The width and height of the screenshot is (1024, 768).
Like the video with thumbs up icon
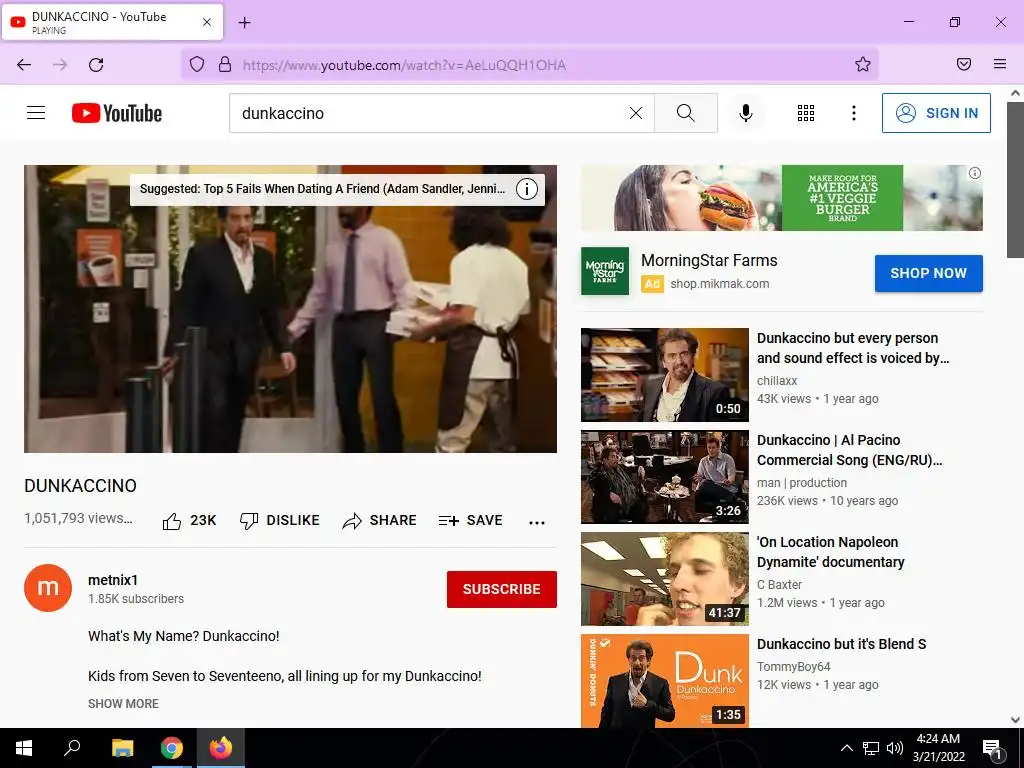(x=172, y=520)
